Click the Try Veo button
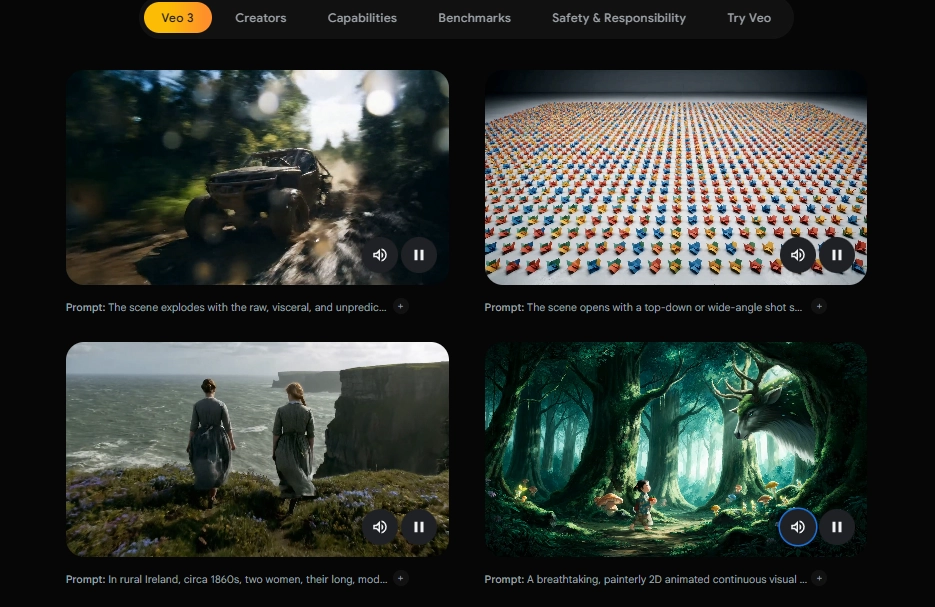This screenshot has height=607, width=935. 749,18
